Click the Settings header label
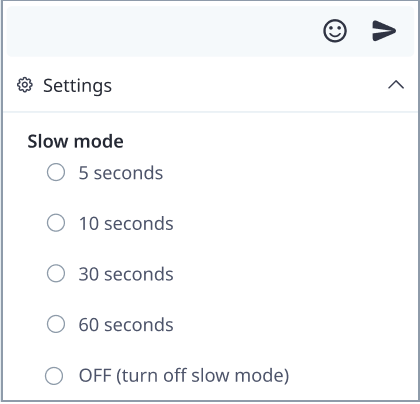The width and height of the screenshot is (420, 404). point(77,86)
